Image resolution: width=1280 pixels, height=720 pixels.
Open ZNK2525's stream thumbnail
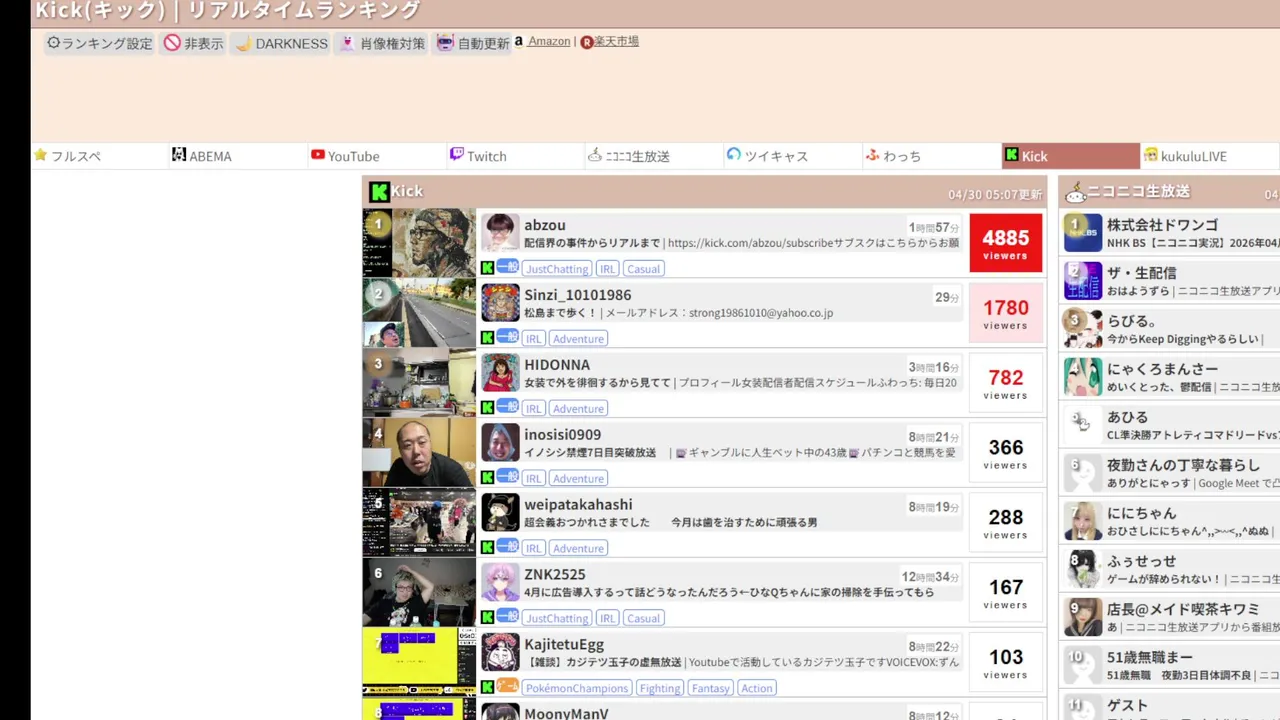[x=419, y=593]
